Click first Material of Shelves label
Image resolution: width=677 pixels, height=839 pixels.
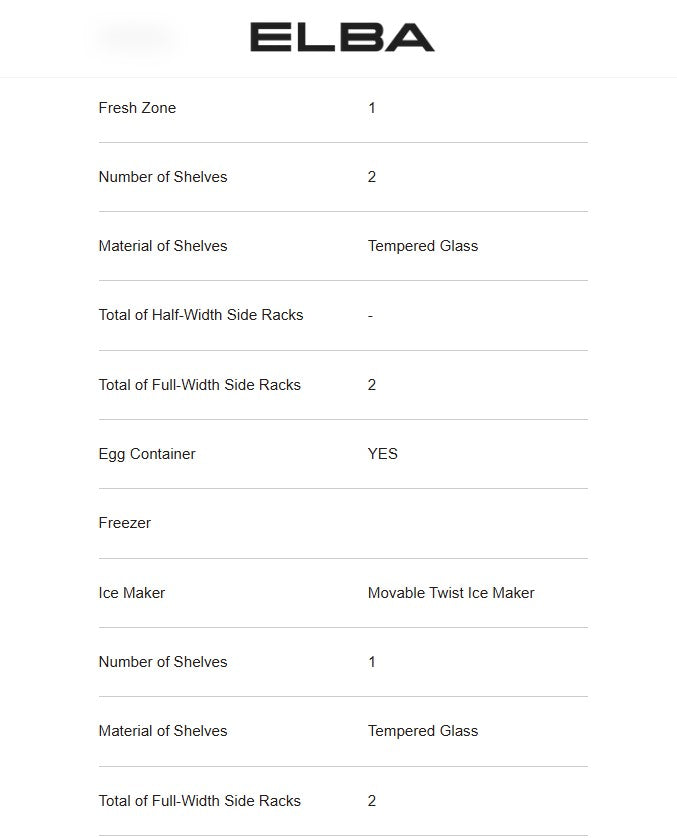click(163, 246)
